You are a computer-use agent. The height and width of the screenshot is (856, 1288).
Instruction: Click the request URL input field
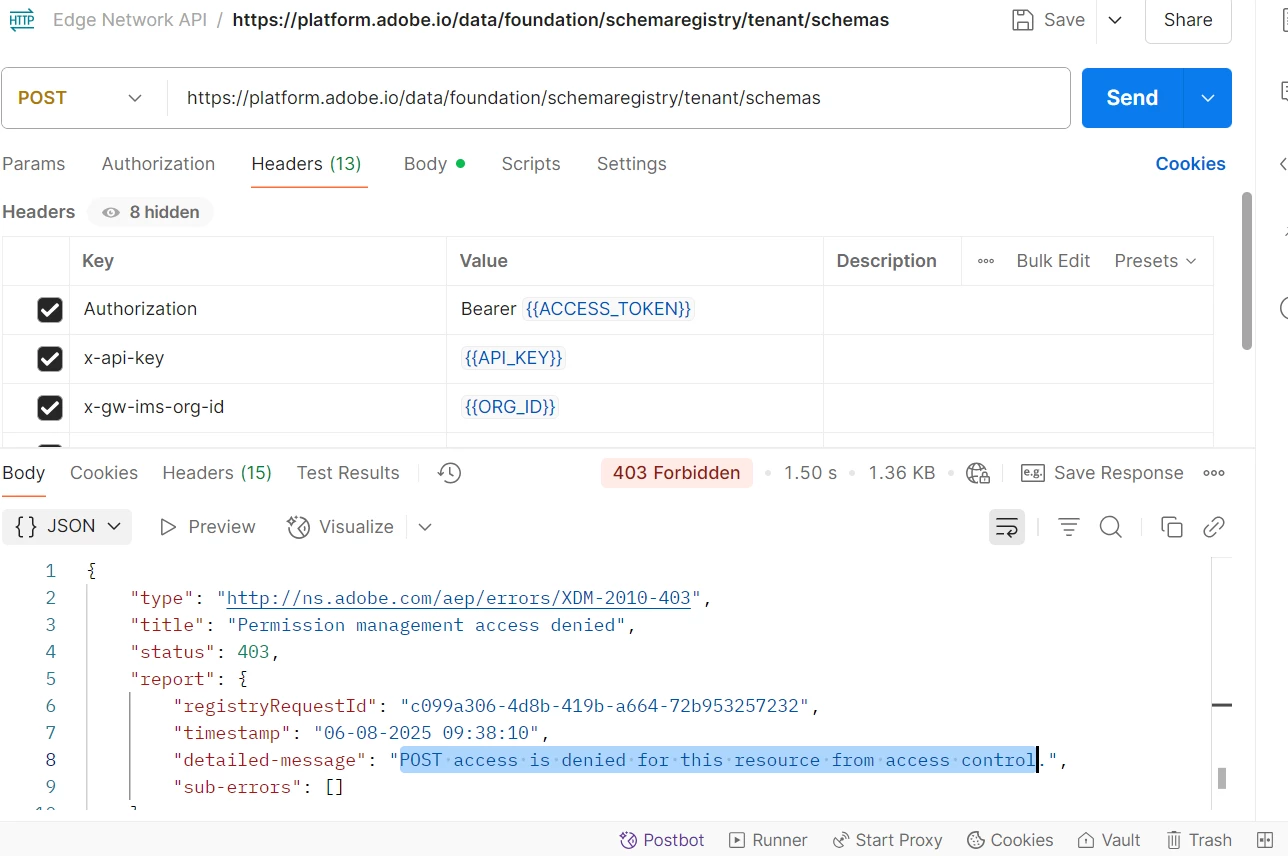(x=618, y=98)
